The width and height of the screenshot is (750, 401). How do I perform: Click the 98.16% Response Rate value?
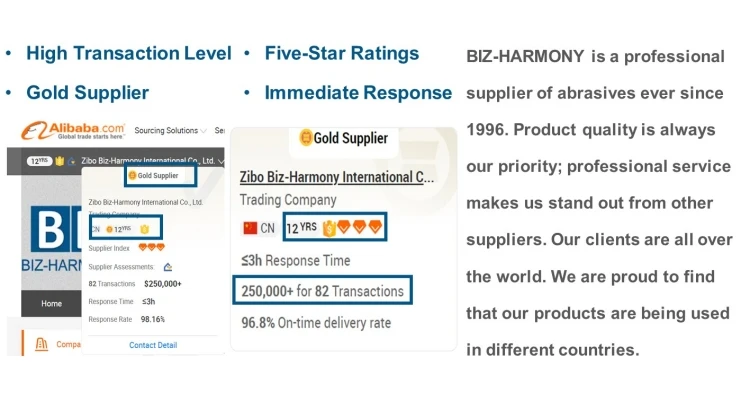pos(153,319)
